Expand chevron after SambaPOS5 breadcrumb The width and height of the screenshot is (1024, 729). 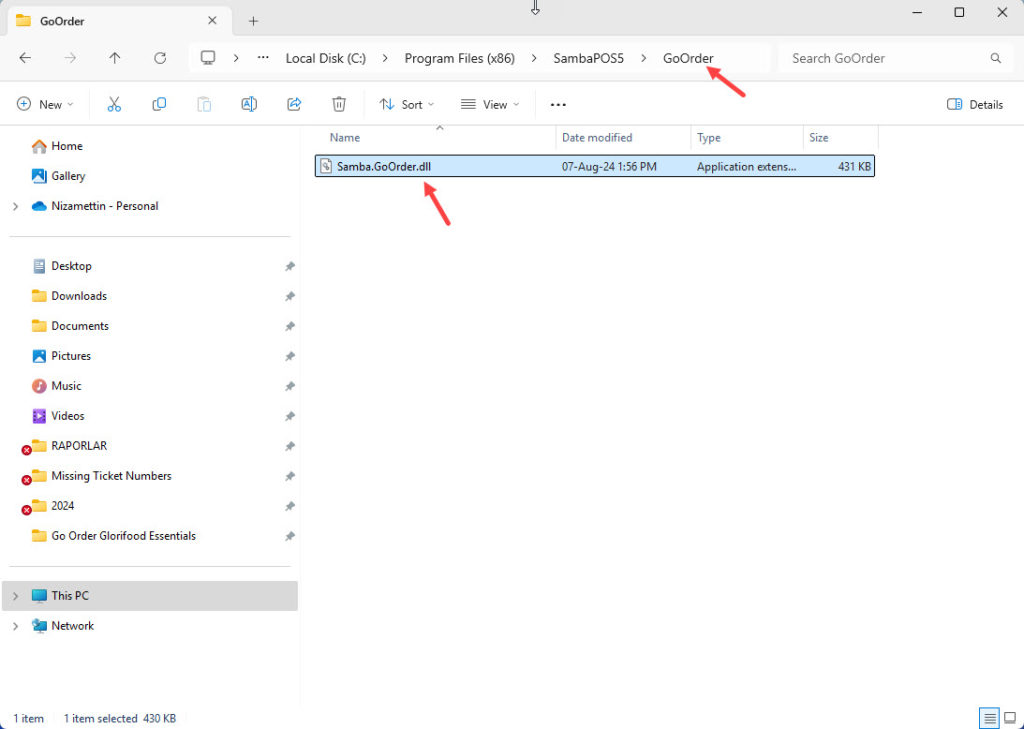point(644,58)
